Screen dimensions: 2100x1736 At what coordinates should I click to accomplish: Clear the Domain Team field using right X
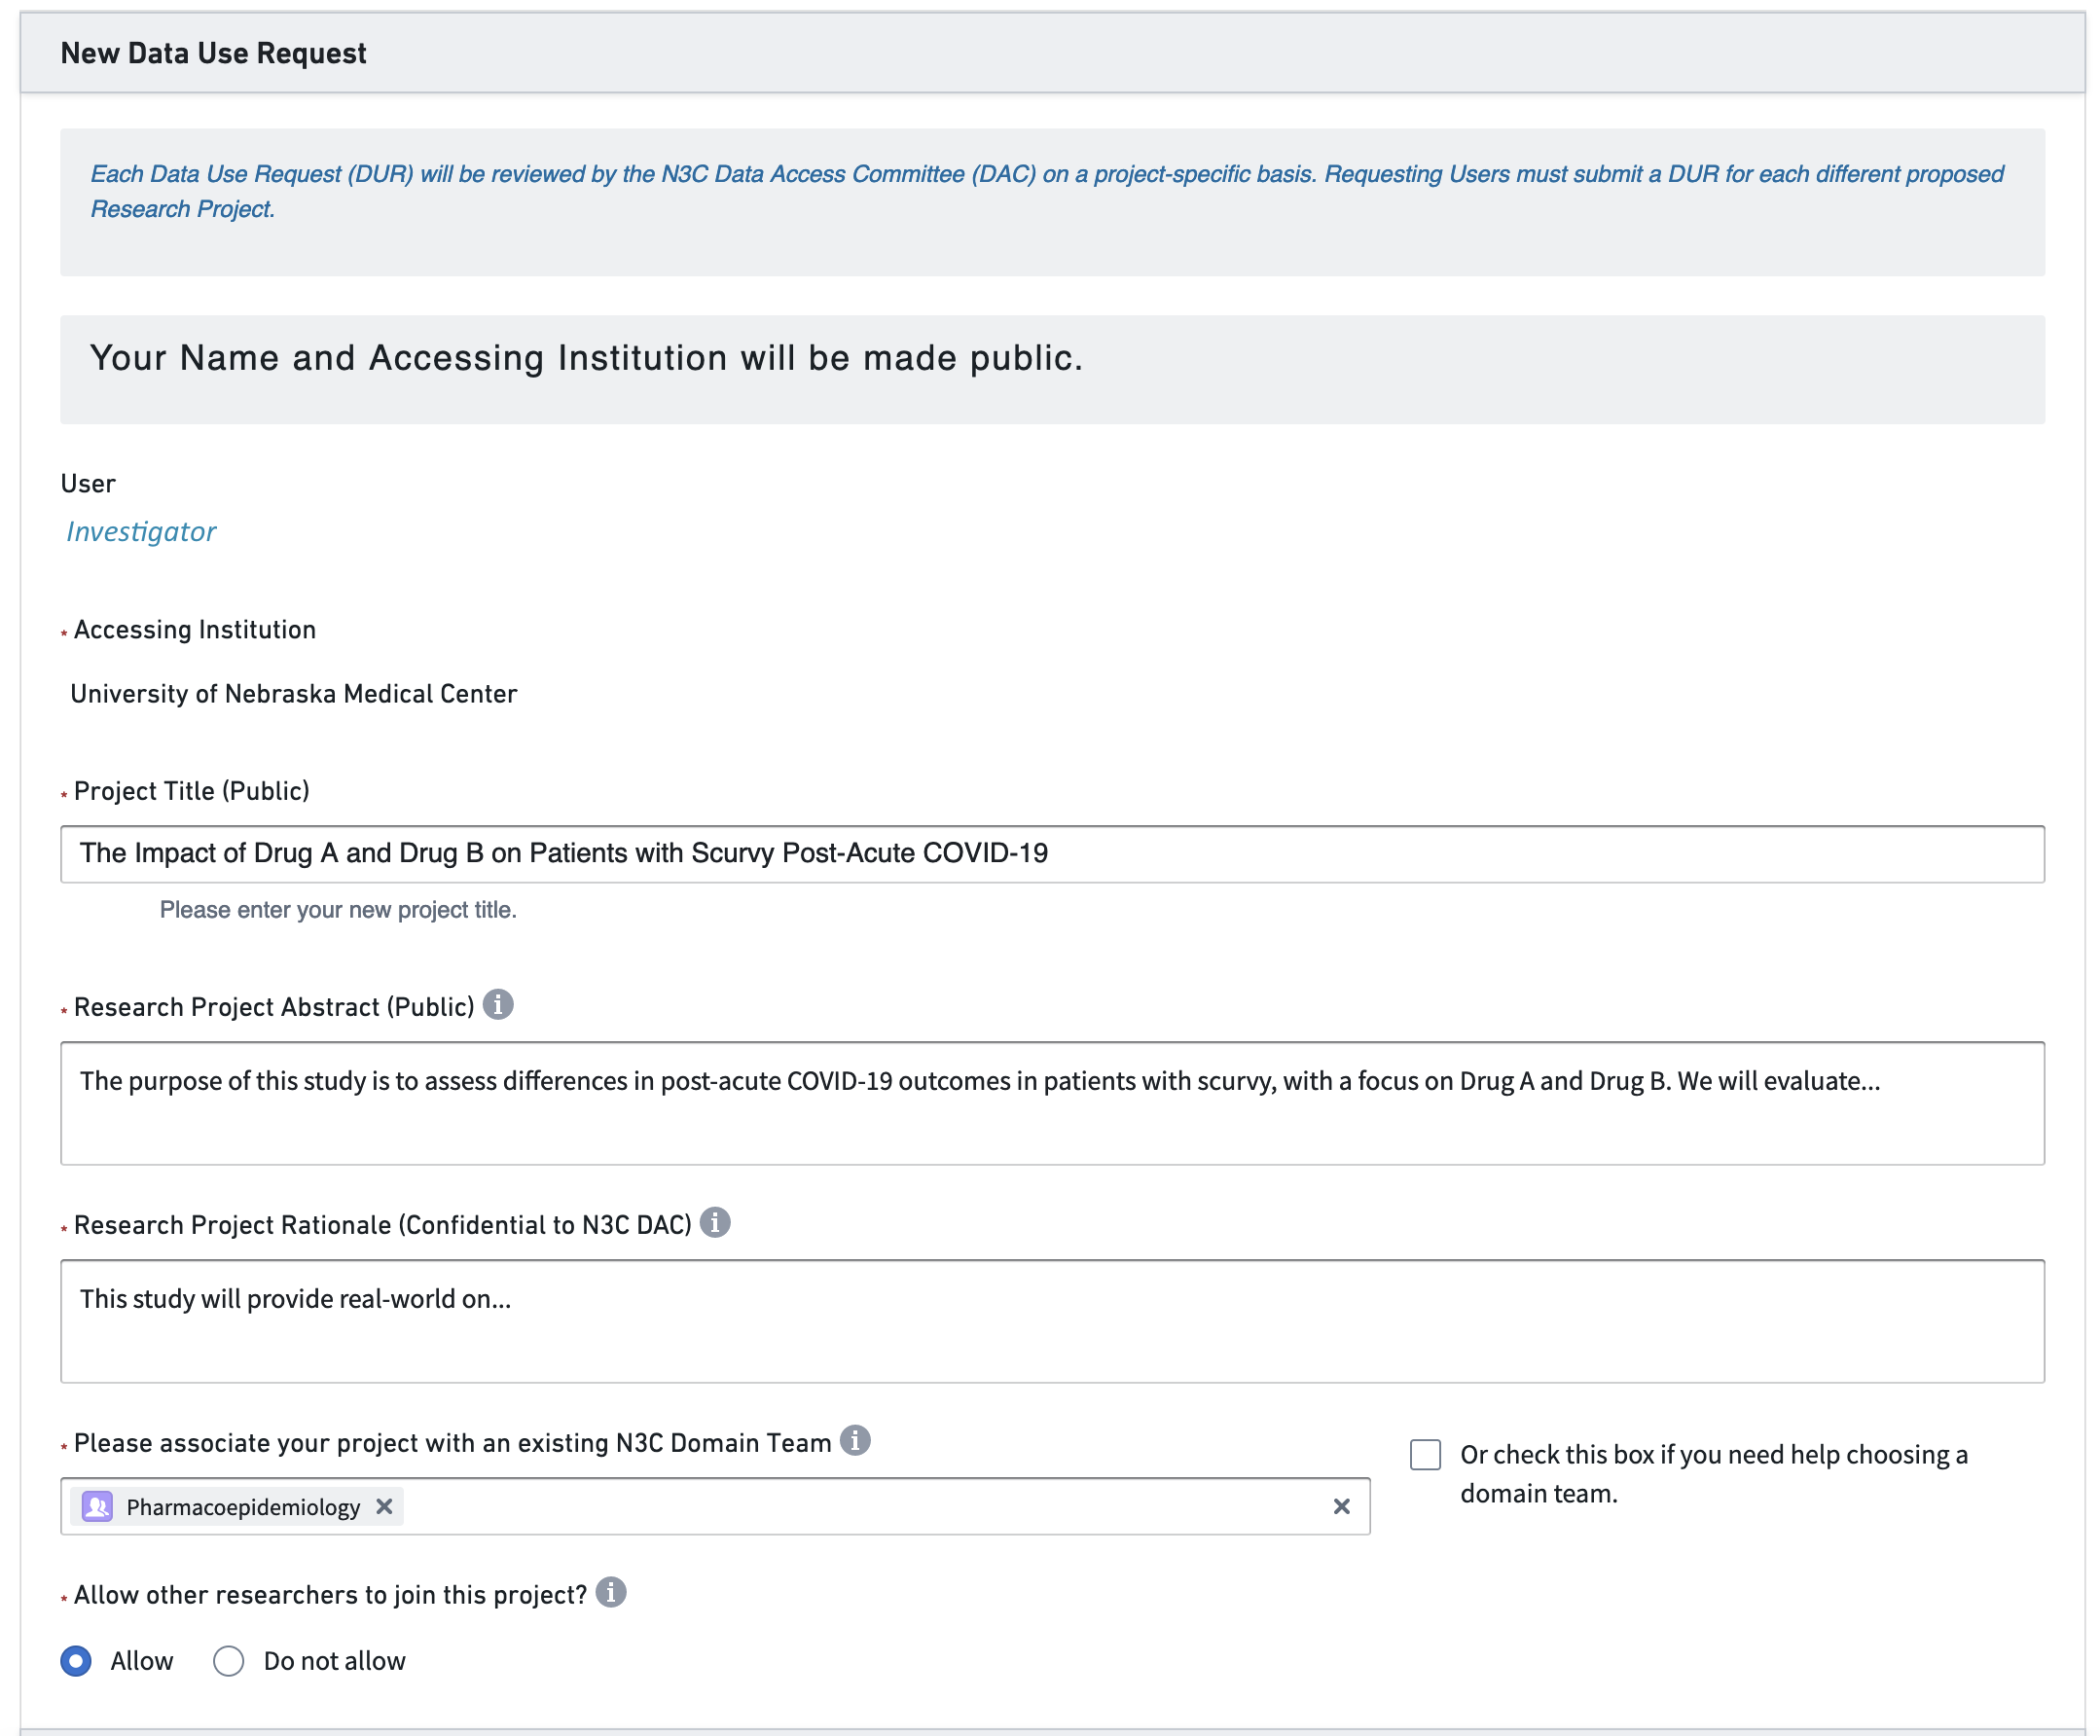pyautogui.click(x=1342, y=1506)
